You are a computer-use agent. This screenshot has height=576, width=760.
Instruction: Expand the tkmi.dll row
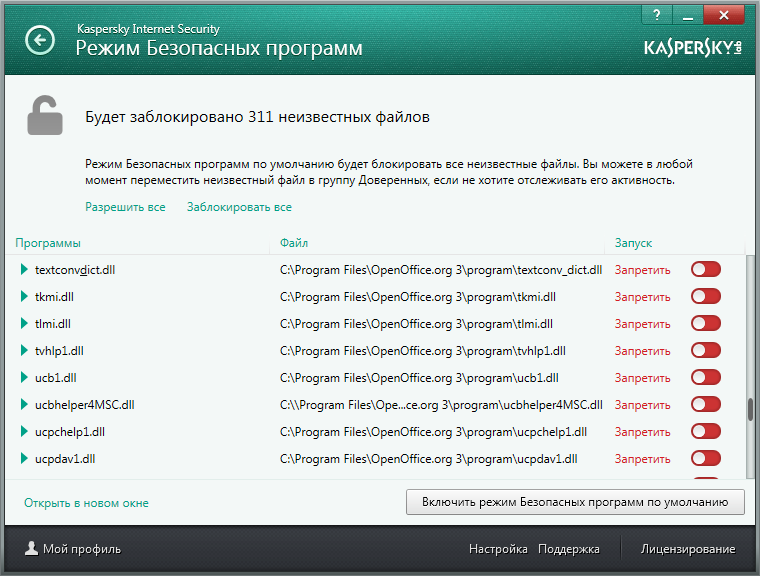pos(24,297)
